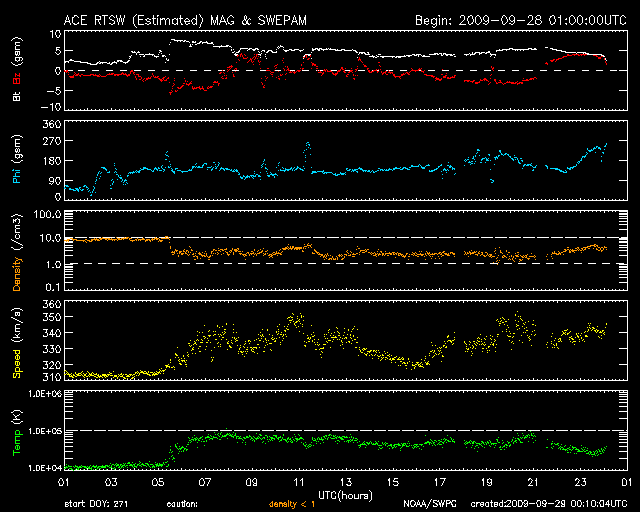640x512 pixels.
Task: Click the "start DOY: 271" footer text
Action: (x=96, y=504)
